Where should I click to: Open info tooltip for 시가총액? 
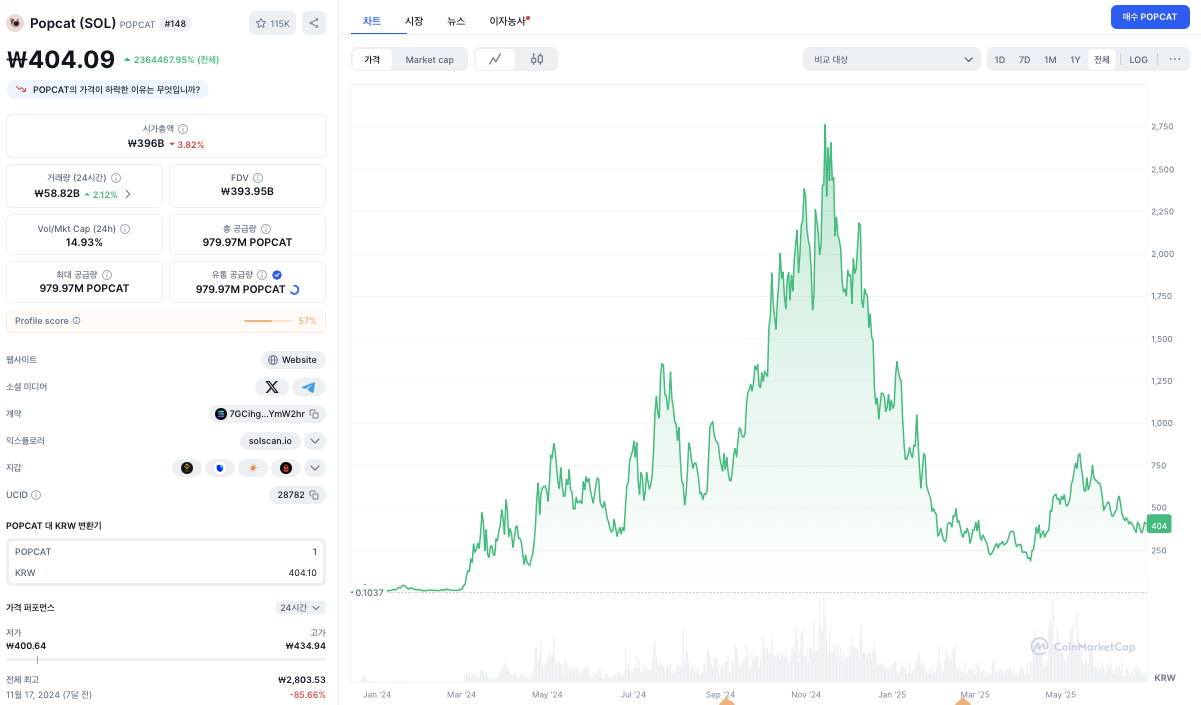pyautogui.click(x=183, y=129)
